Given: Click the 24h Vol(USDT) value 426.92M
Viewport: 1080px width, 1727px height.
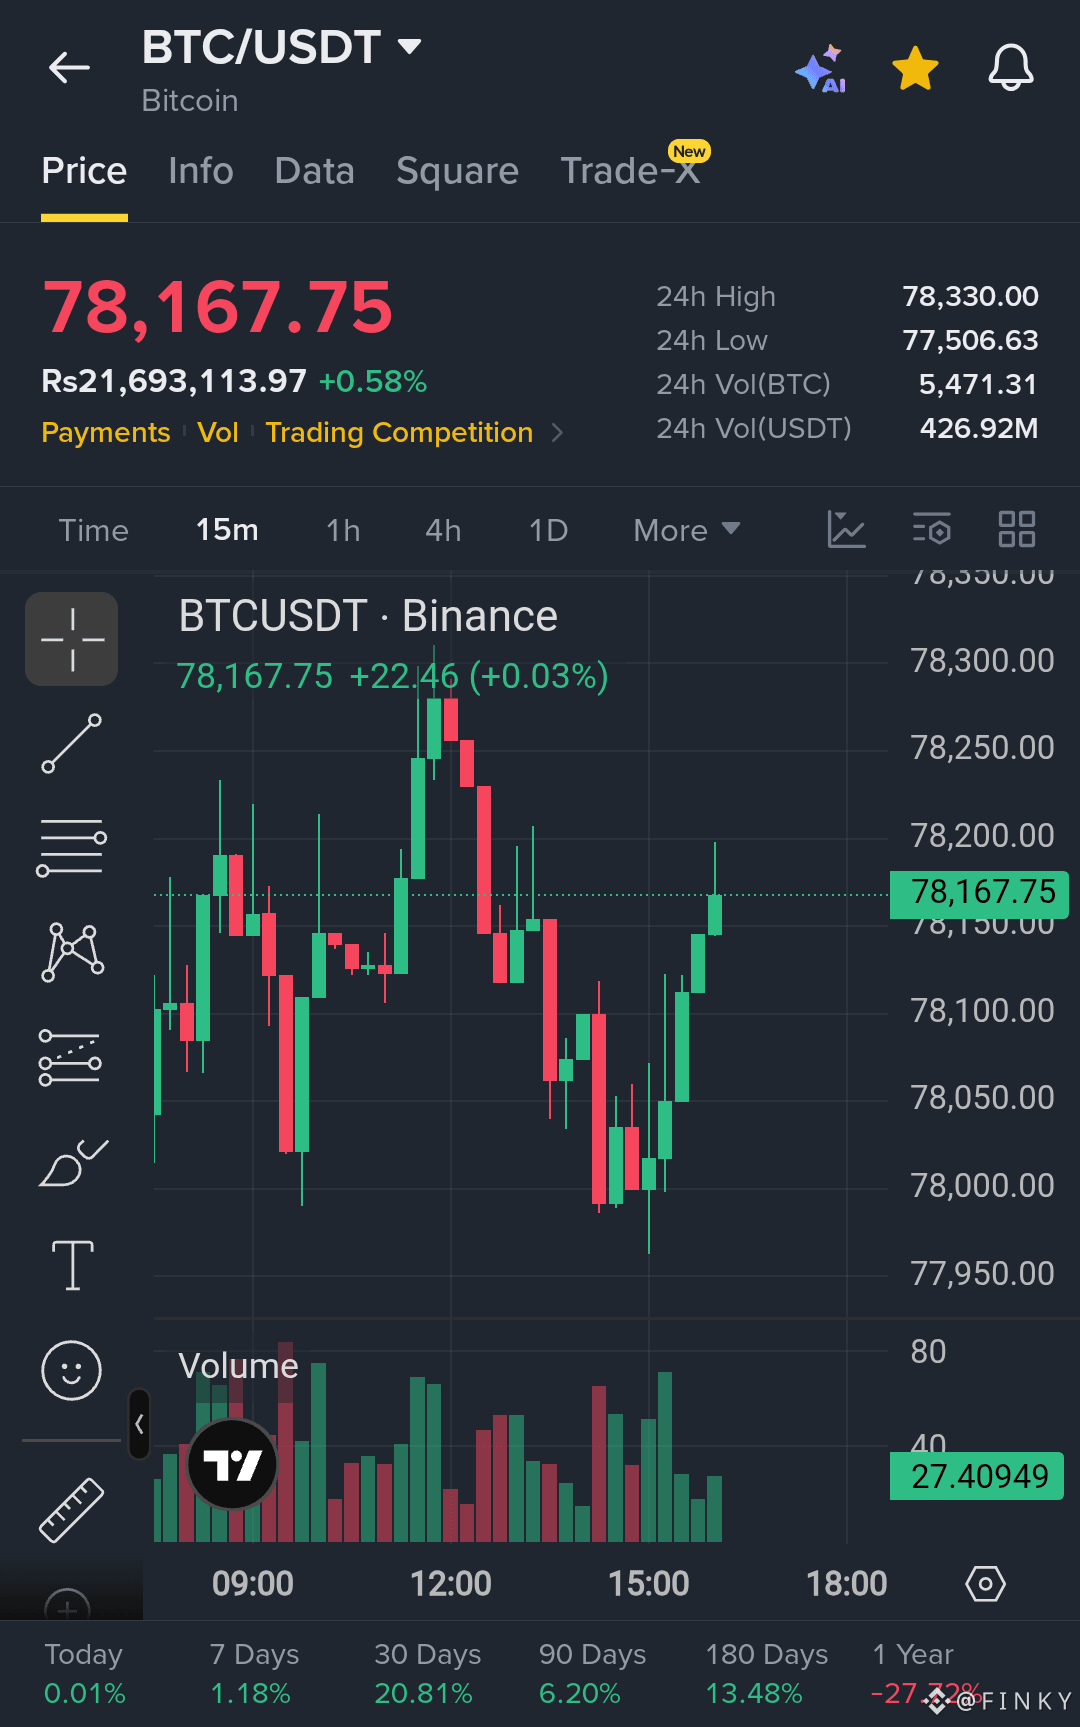Looking at the screenshot, I should tap(979, 428).
